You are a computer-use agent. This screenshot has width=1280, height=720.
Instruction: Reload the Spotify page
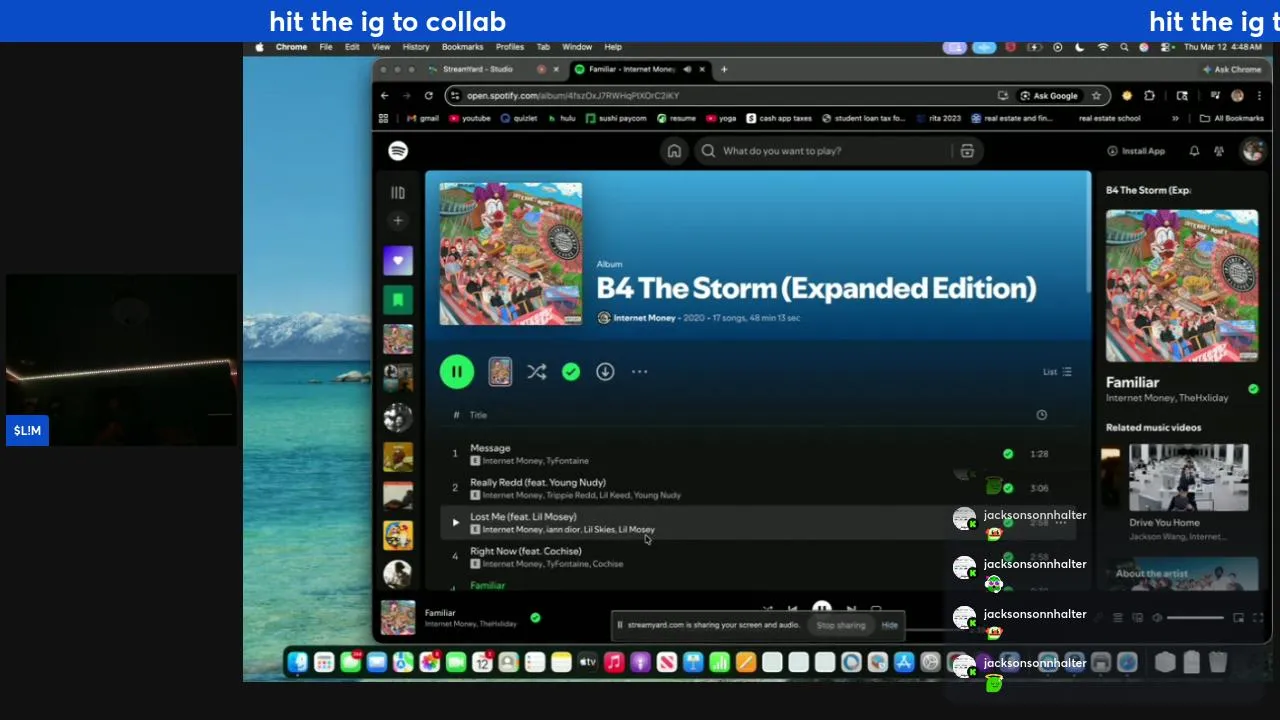pyautogui.click(x=428, y=96)
